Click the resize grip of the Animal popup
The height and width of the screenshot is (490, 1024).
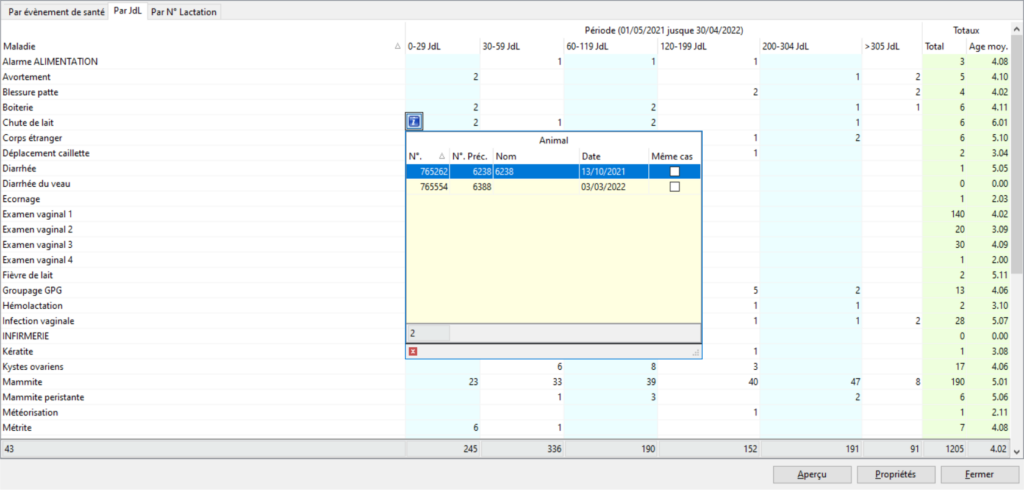[x=696, y=353]
